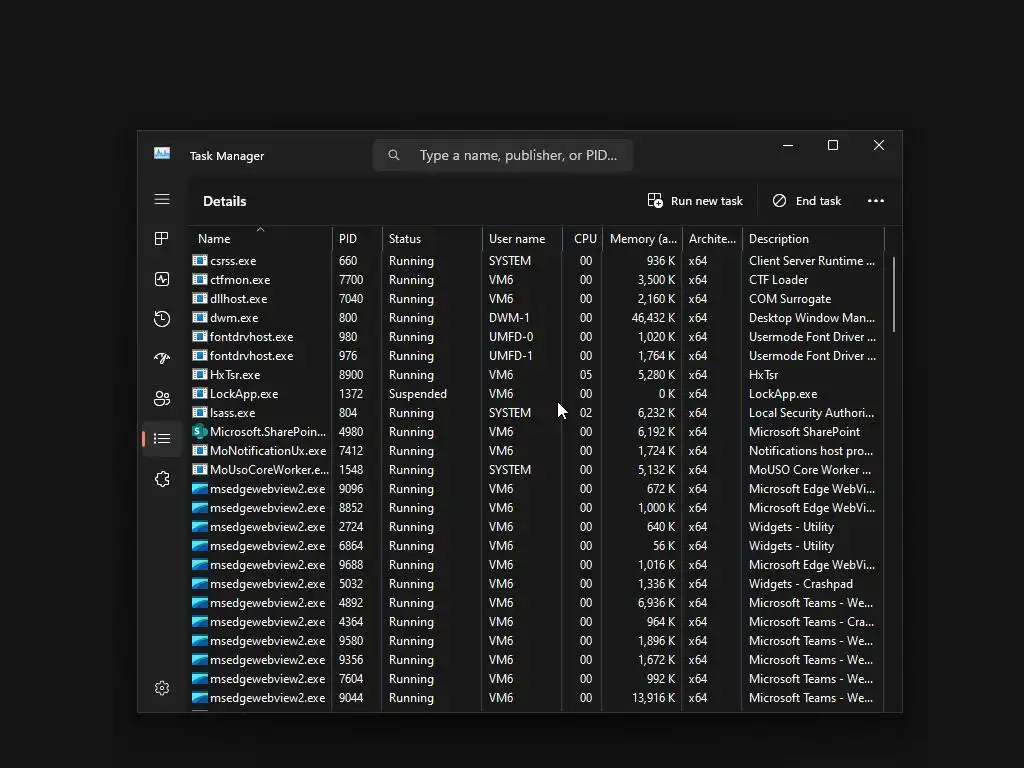Click the 0 K memory value of LockApp.exe
This screenshot has height=768, width=1024.
coord(667,394)
